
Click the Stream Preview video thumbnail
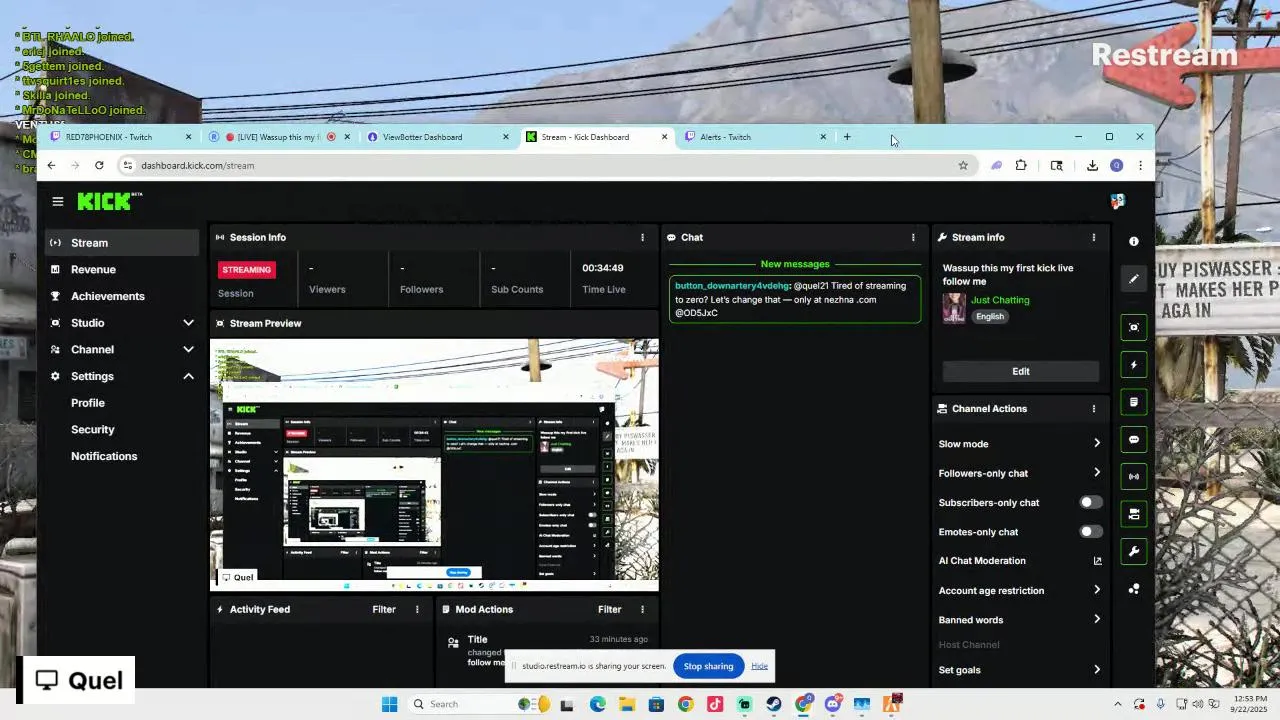coord(434,465)
